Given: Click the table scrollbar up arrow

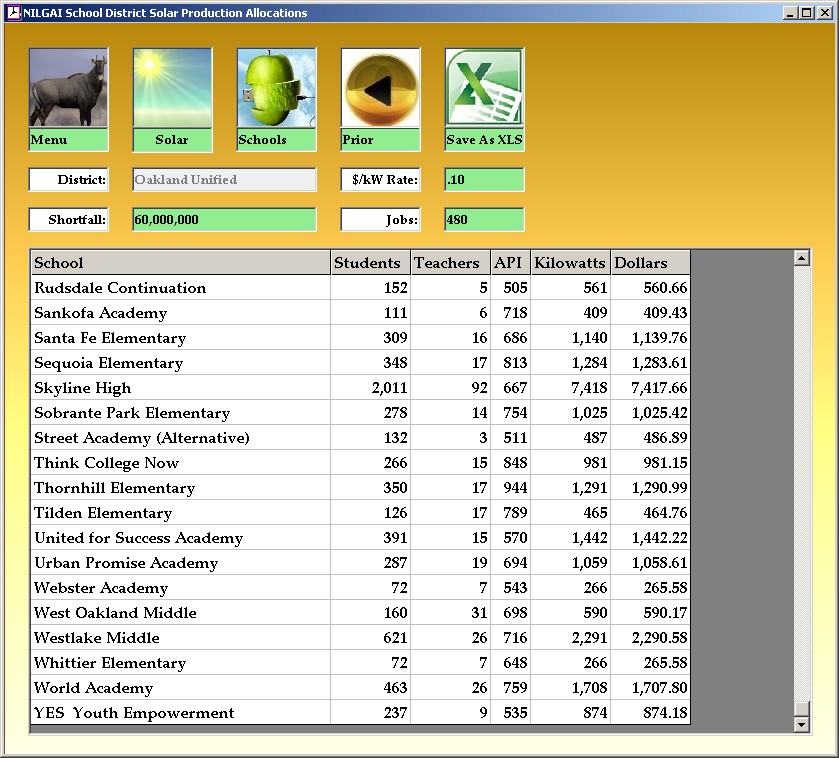Looking at the screenshot, I should [801, 258].
